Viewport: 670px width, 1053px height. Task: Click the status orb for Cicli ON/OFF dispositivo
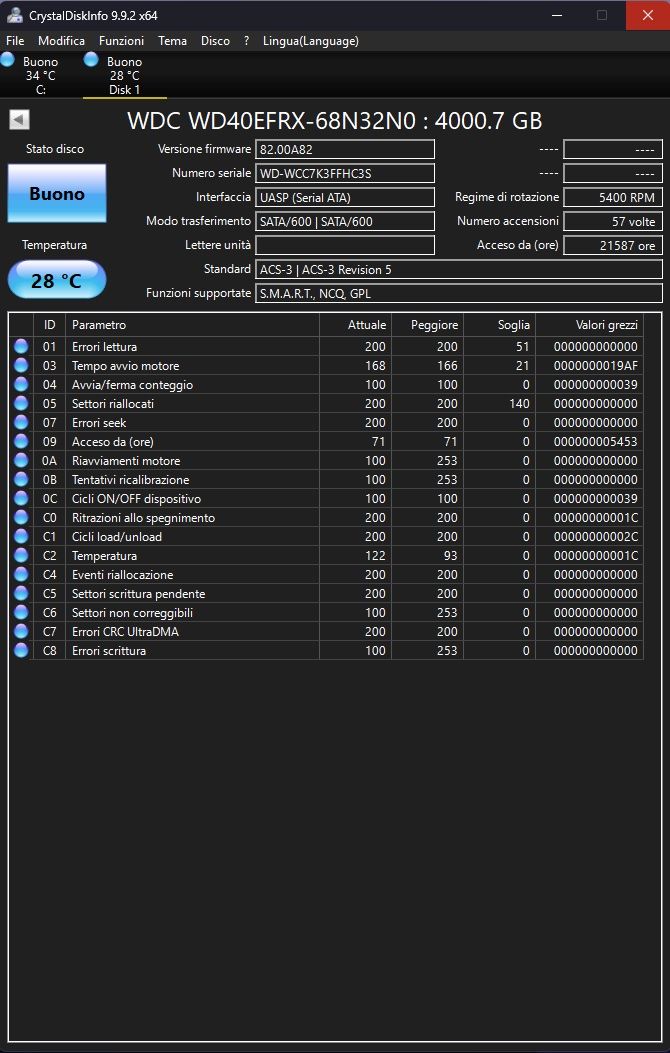click(21, 498)
